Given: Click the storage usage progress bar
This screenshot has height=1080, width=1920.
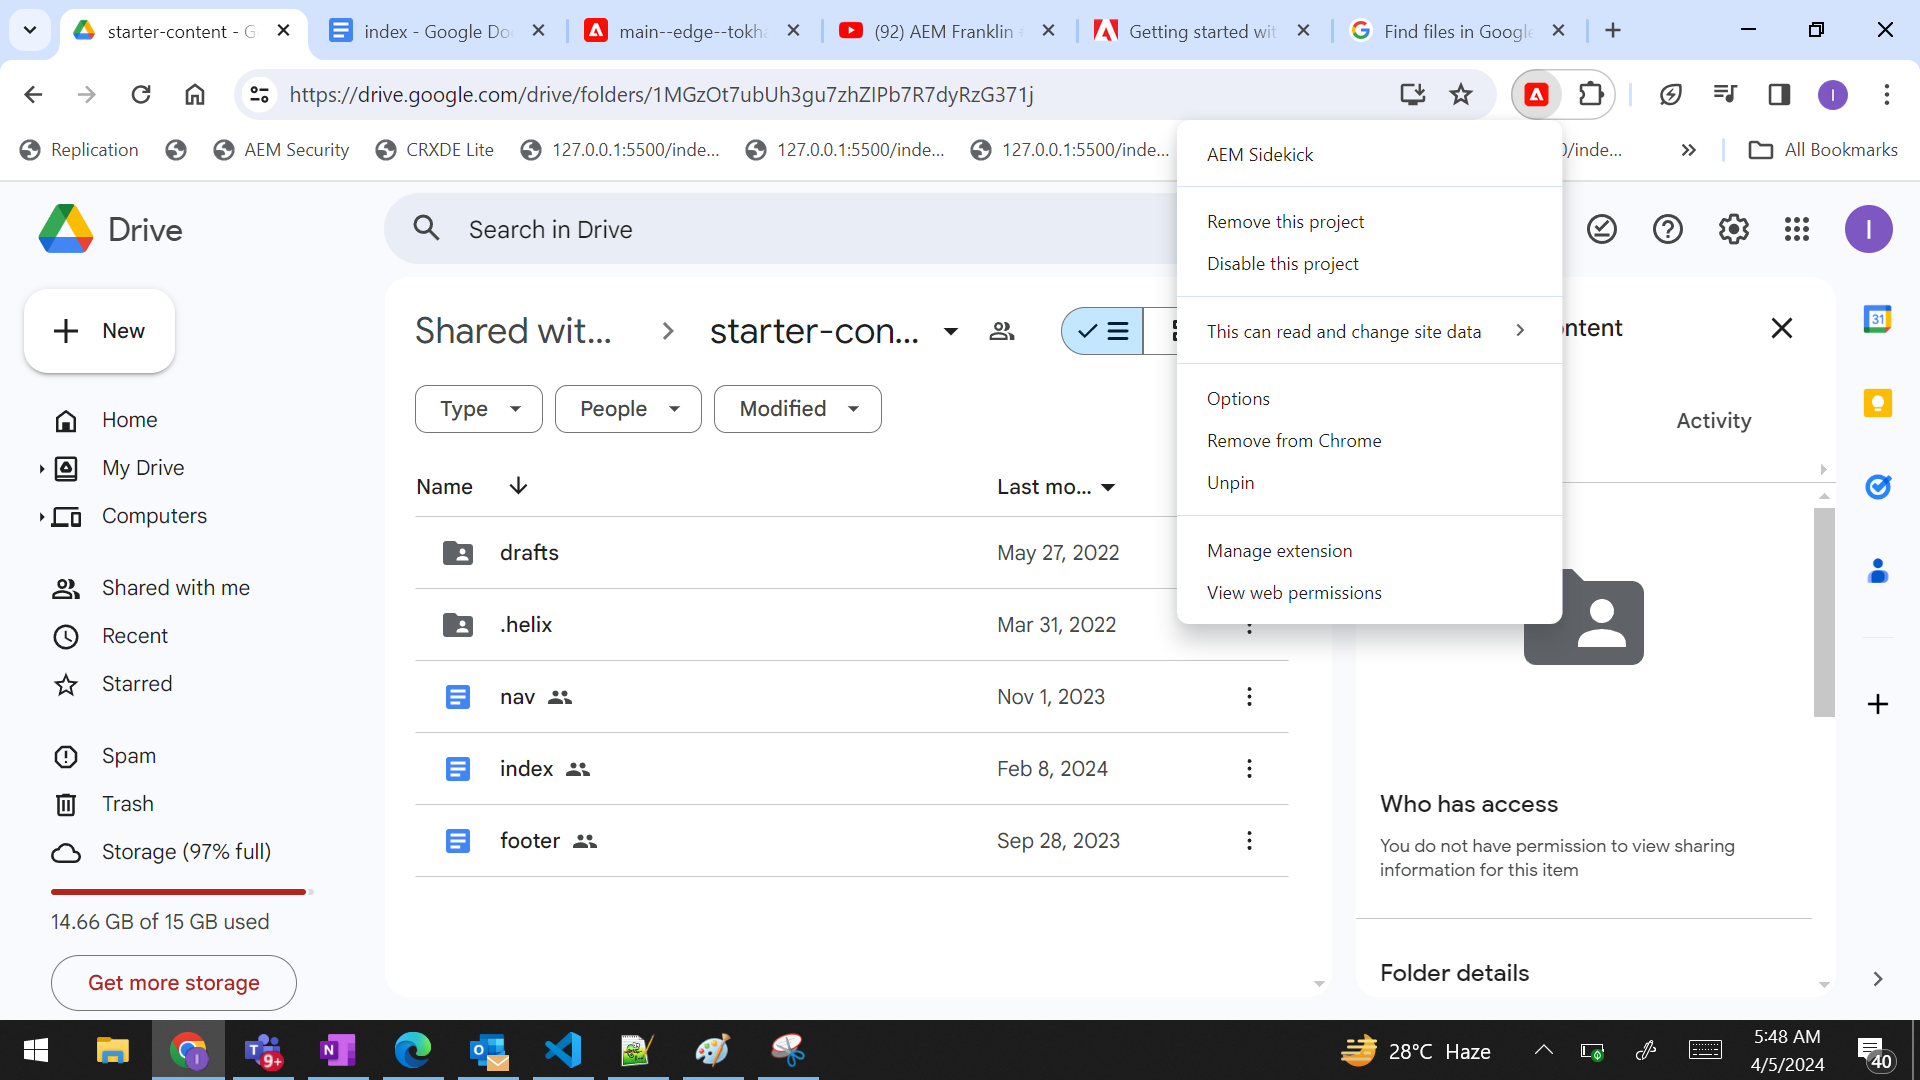Looking at the screenshot, I should pyautogui.click(x=178, y=891).
